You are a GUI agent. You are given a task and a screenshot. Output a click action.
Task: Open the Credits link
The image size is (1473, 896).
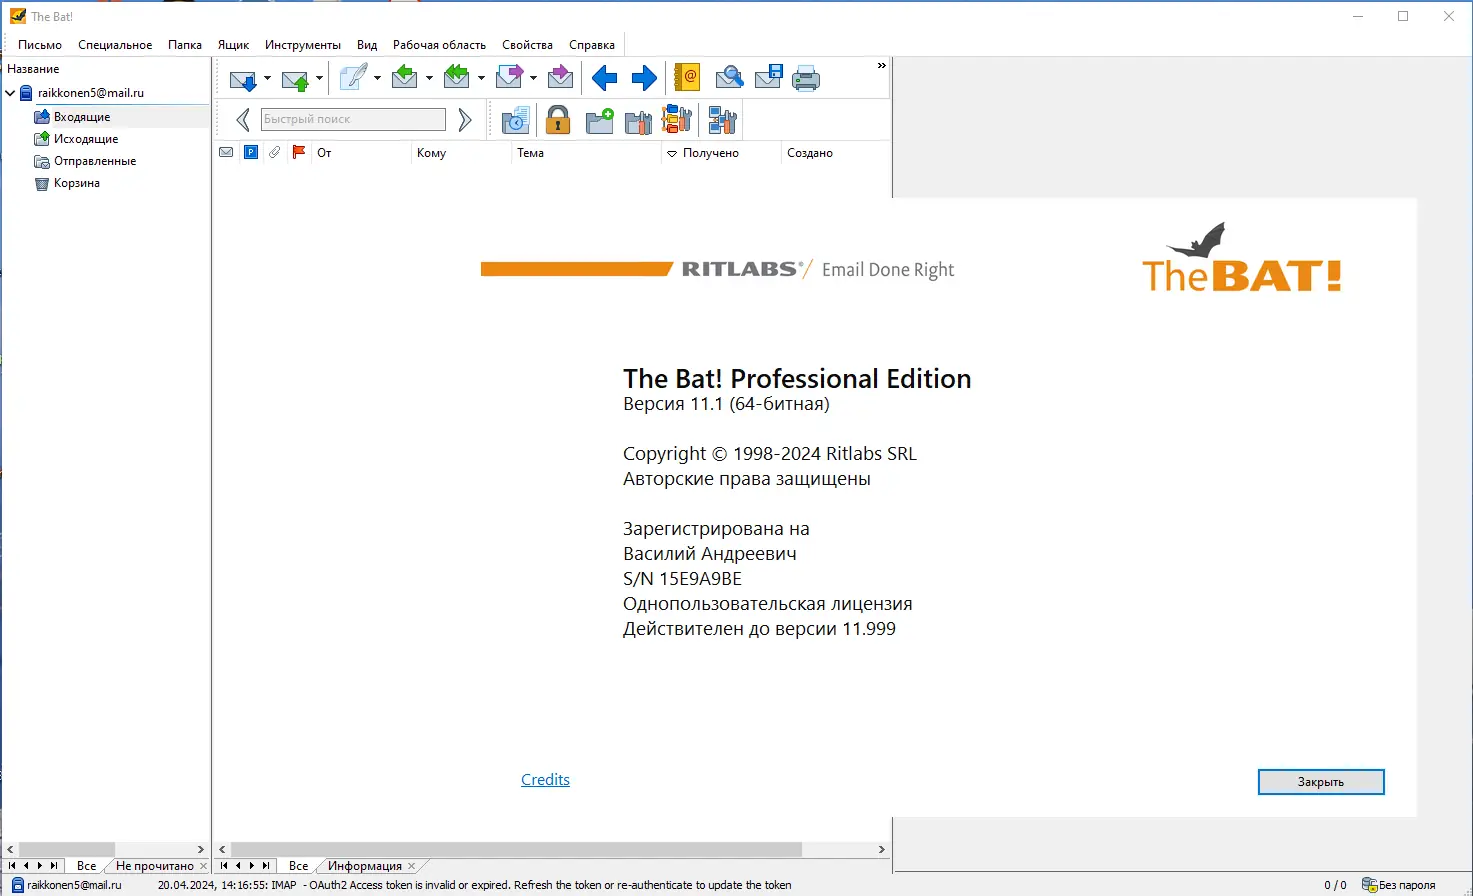tap(545, 780)
